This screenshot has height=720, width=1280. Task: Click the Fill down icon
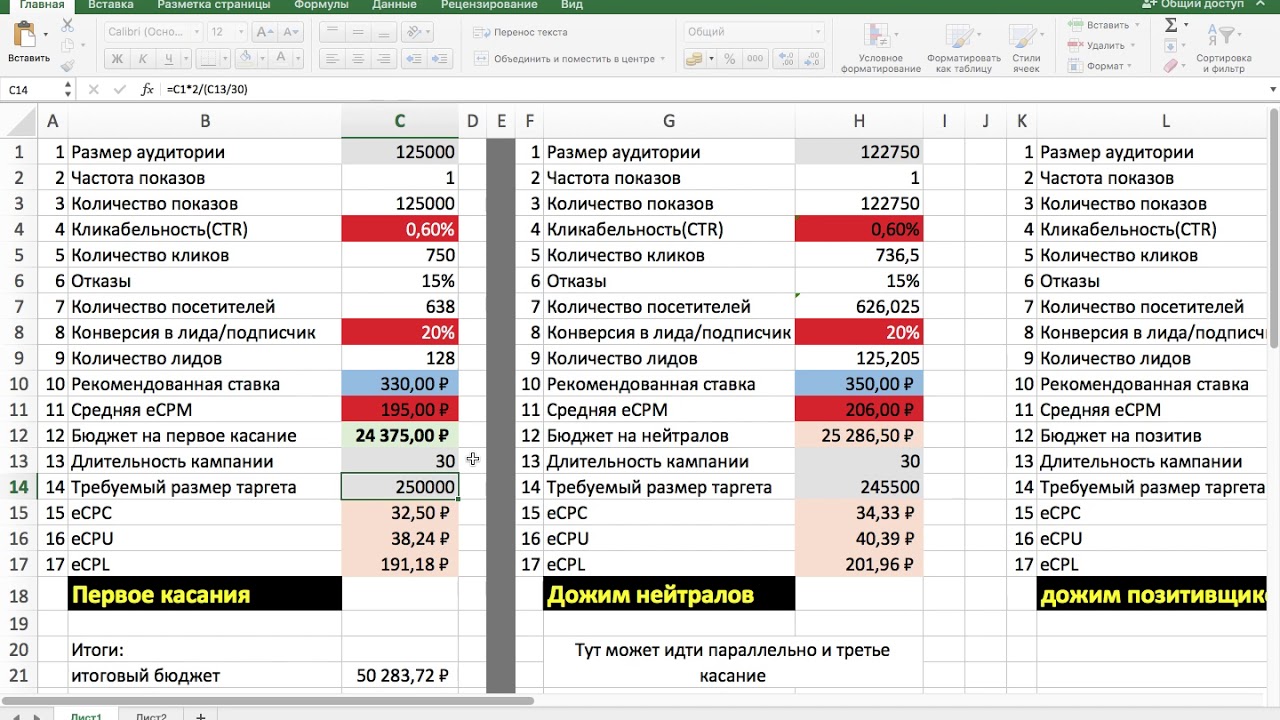tap(1170, 46)
